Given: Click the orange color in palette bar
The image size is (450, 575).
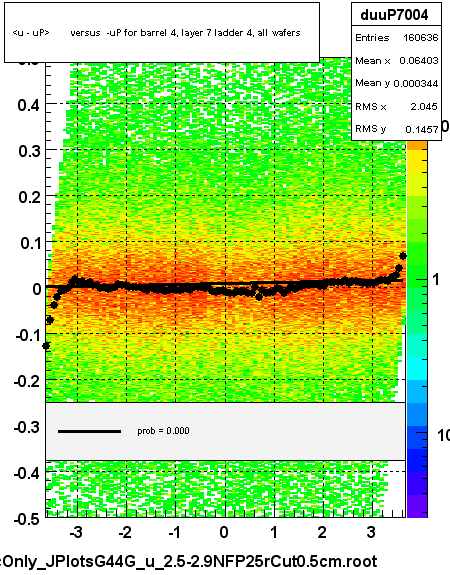Looking at the screenshot, I should (x=417, y=146).
